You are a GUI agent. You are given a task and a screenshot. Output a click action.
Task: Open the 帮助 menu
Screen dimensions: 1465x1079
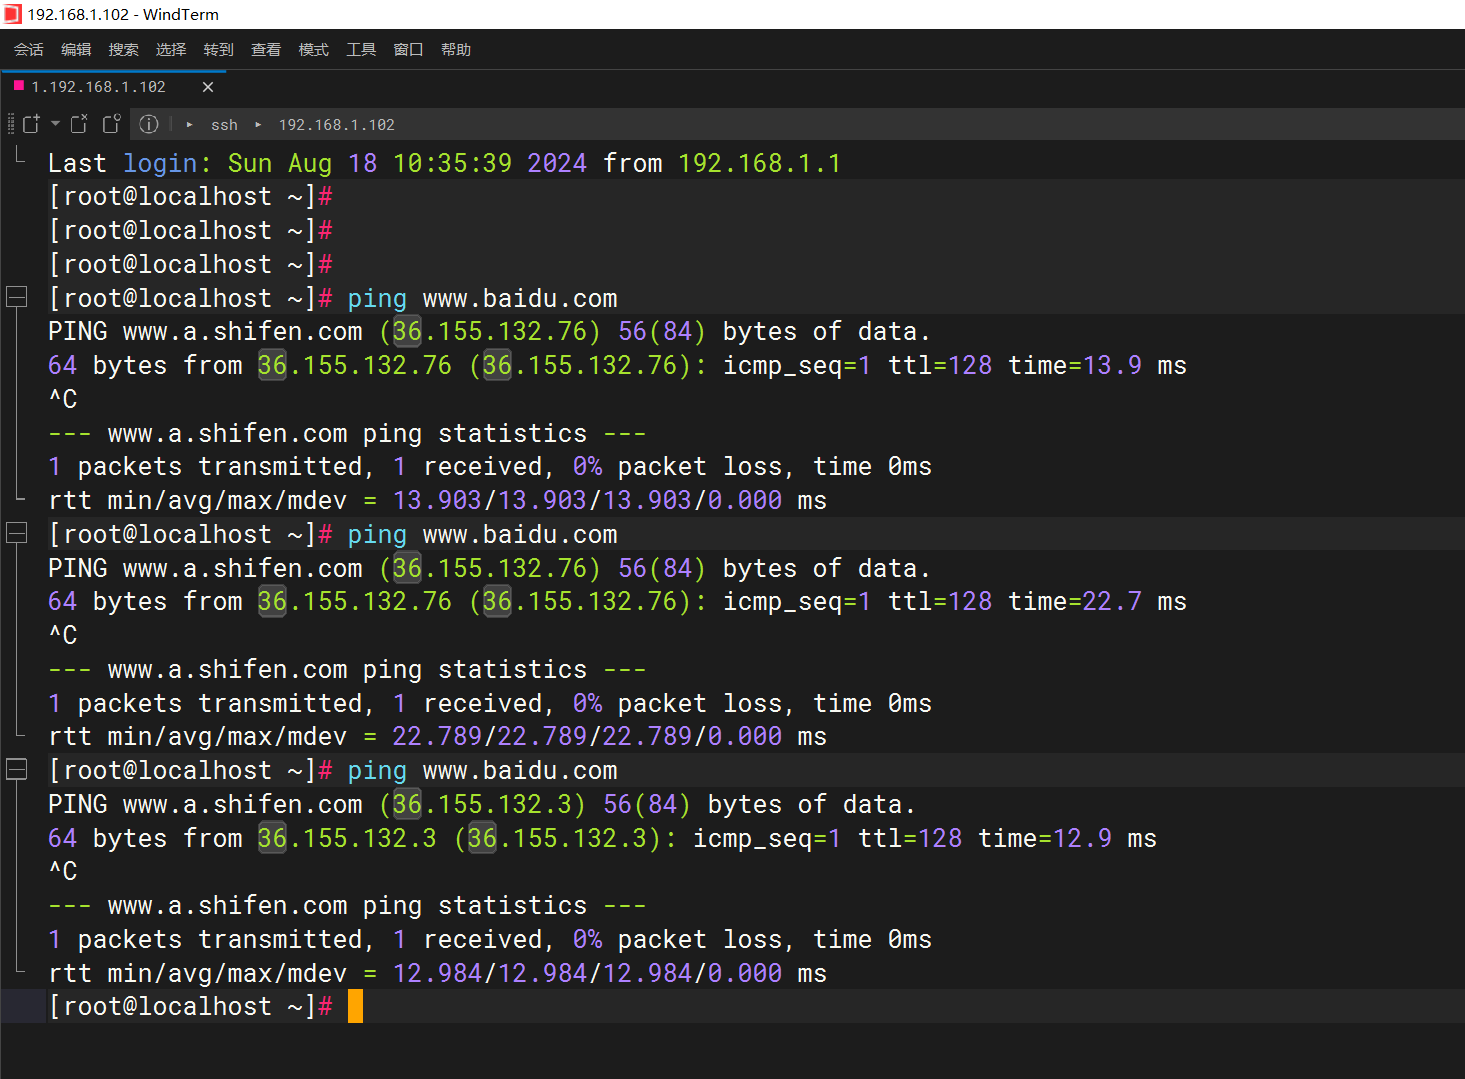tap(456, 49)
